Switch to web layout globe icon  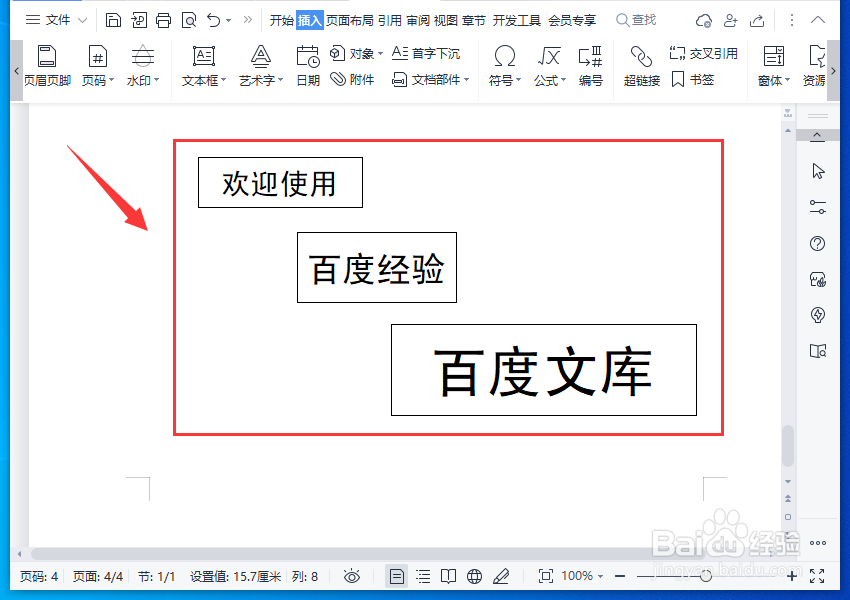click(474, 576)
